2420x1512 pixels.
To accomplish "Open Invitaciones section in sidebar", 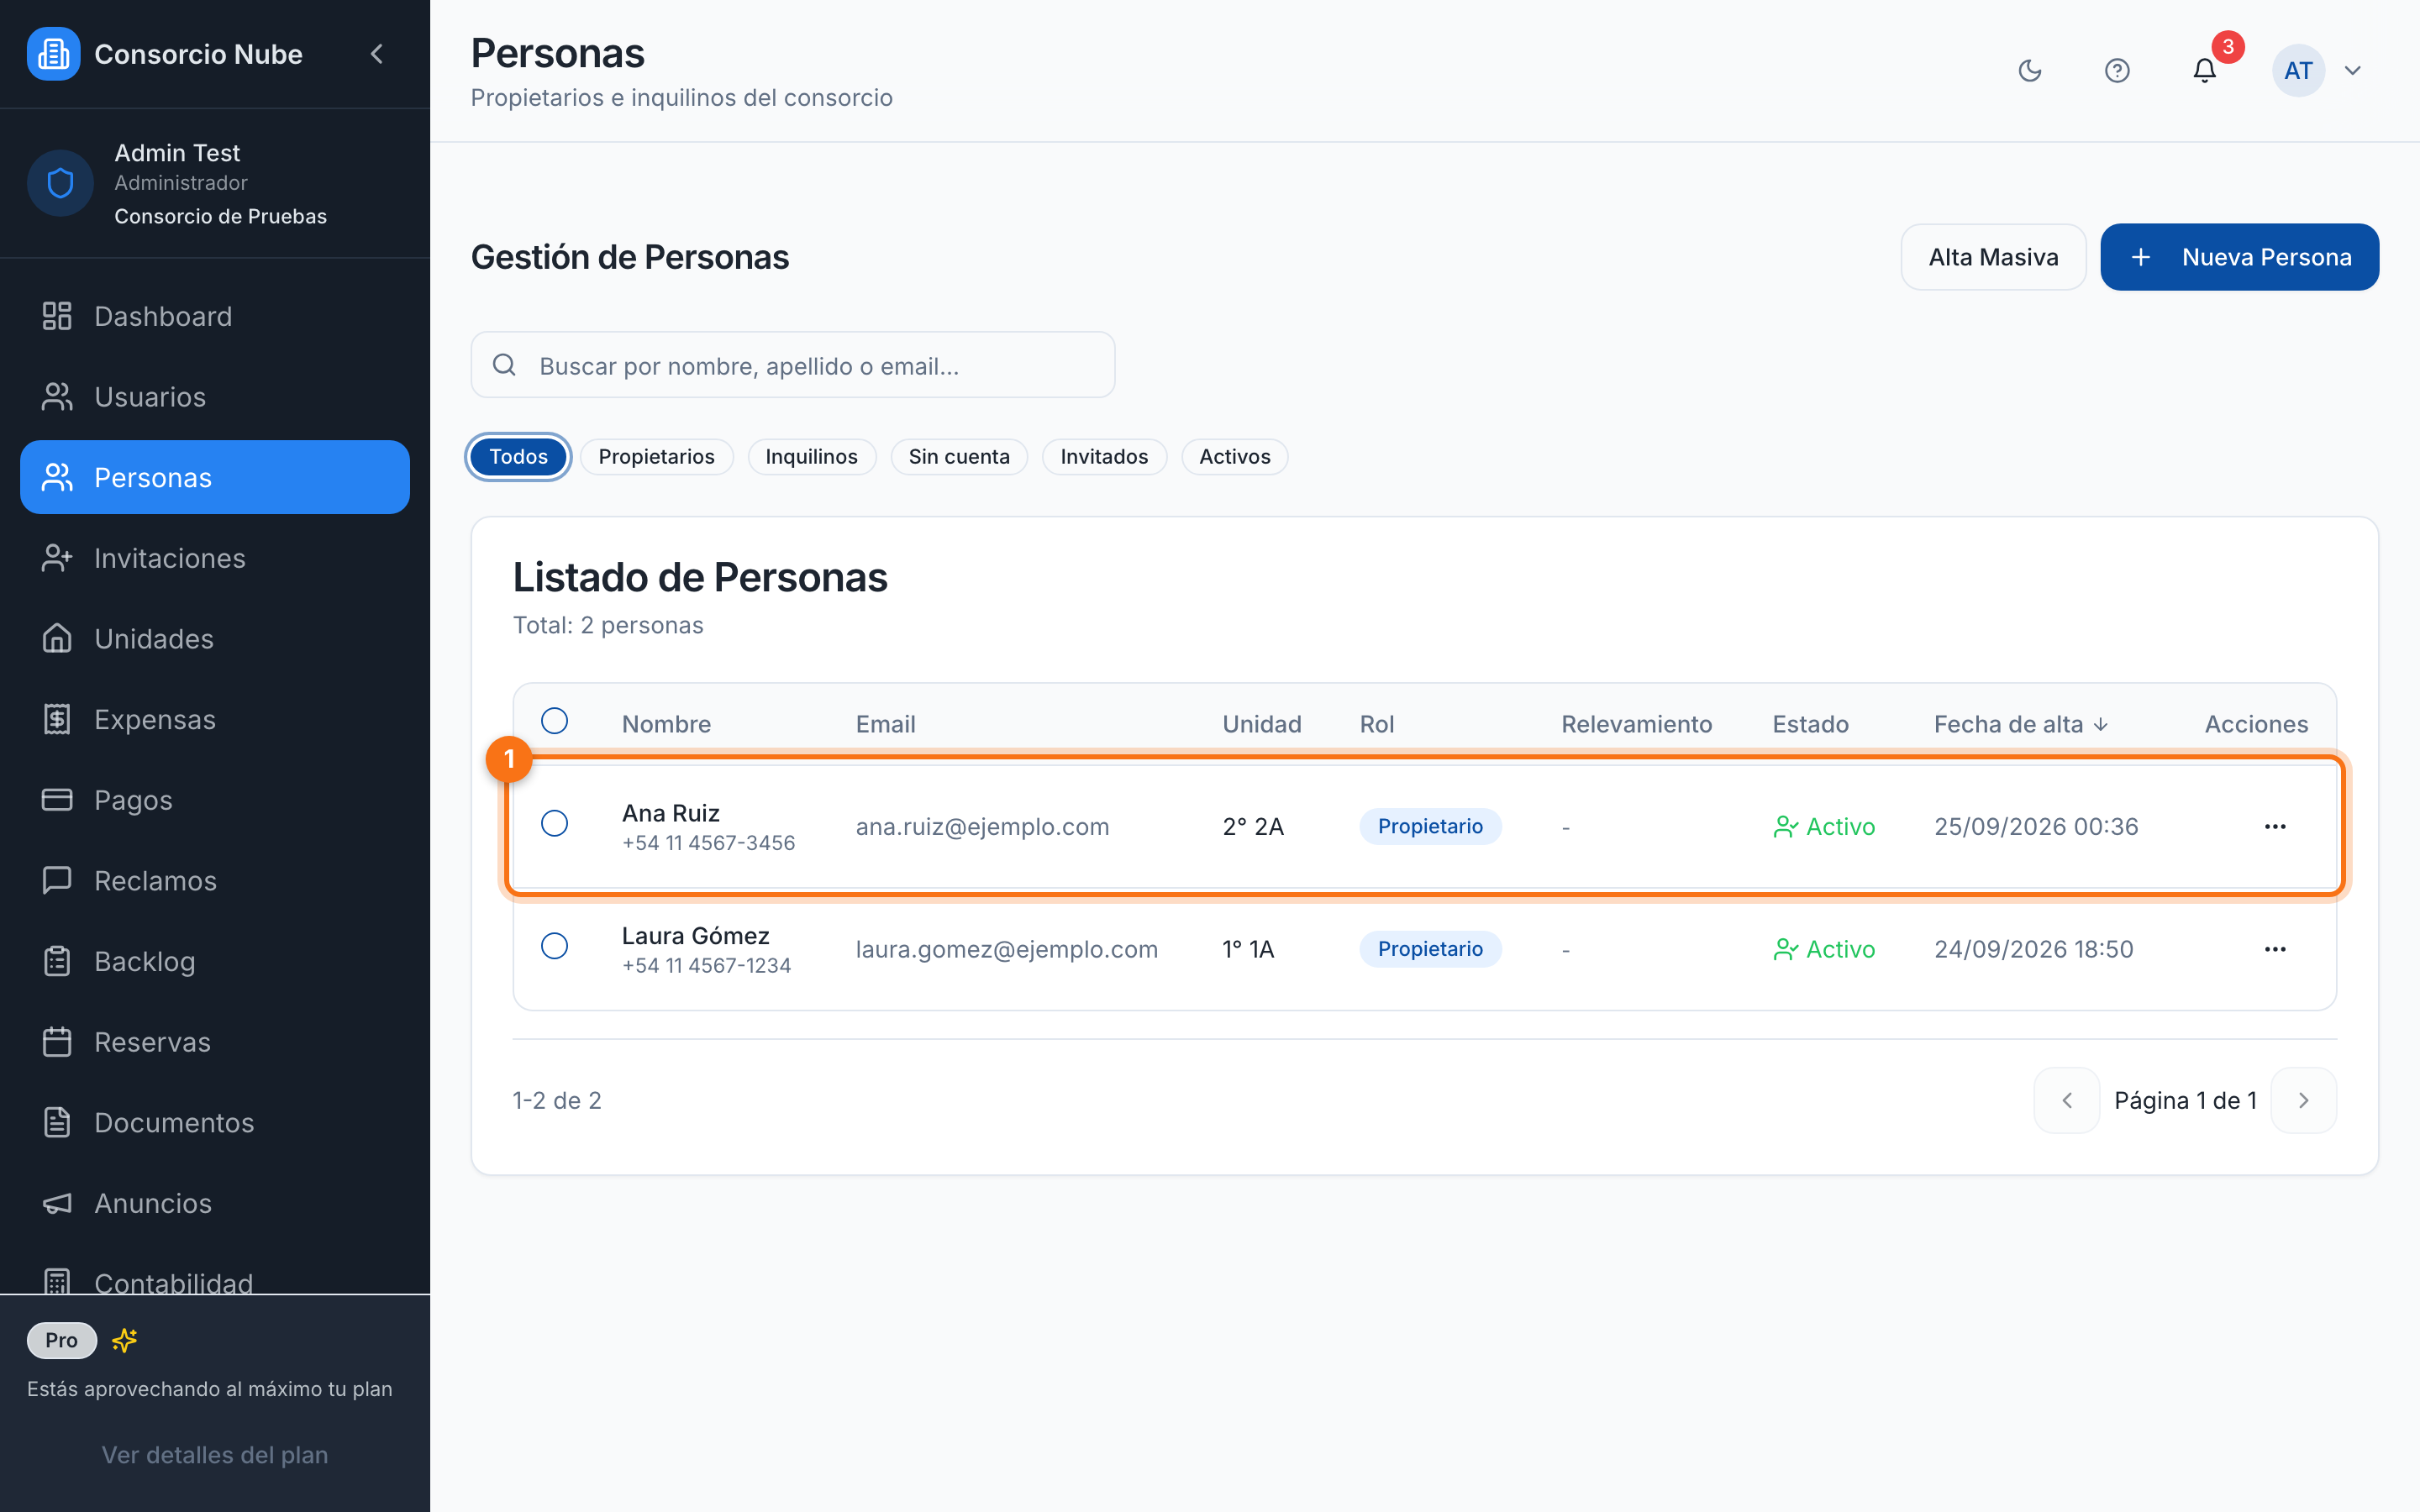I will tap(215, 558).
